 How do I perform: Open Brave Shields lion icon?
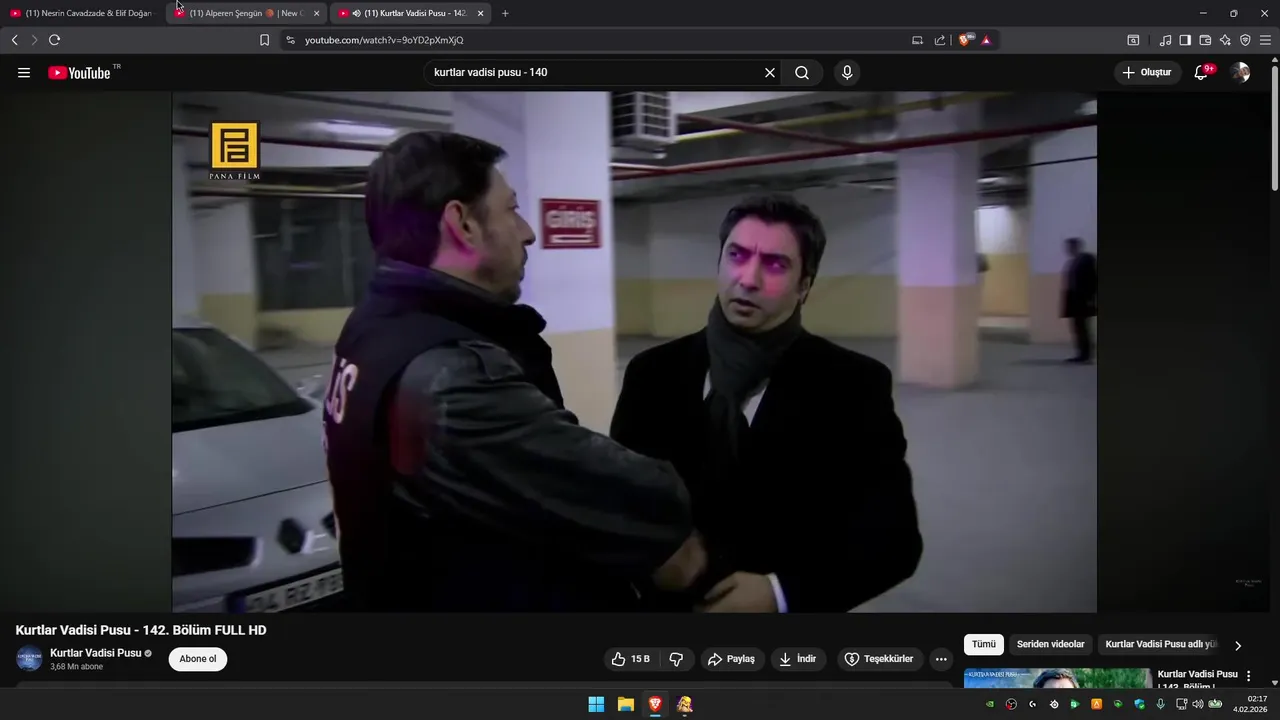pos(965,40)
